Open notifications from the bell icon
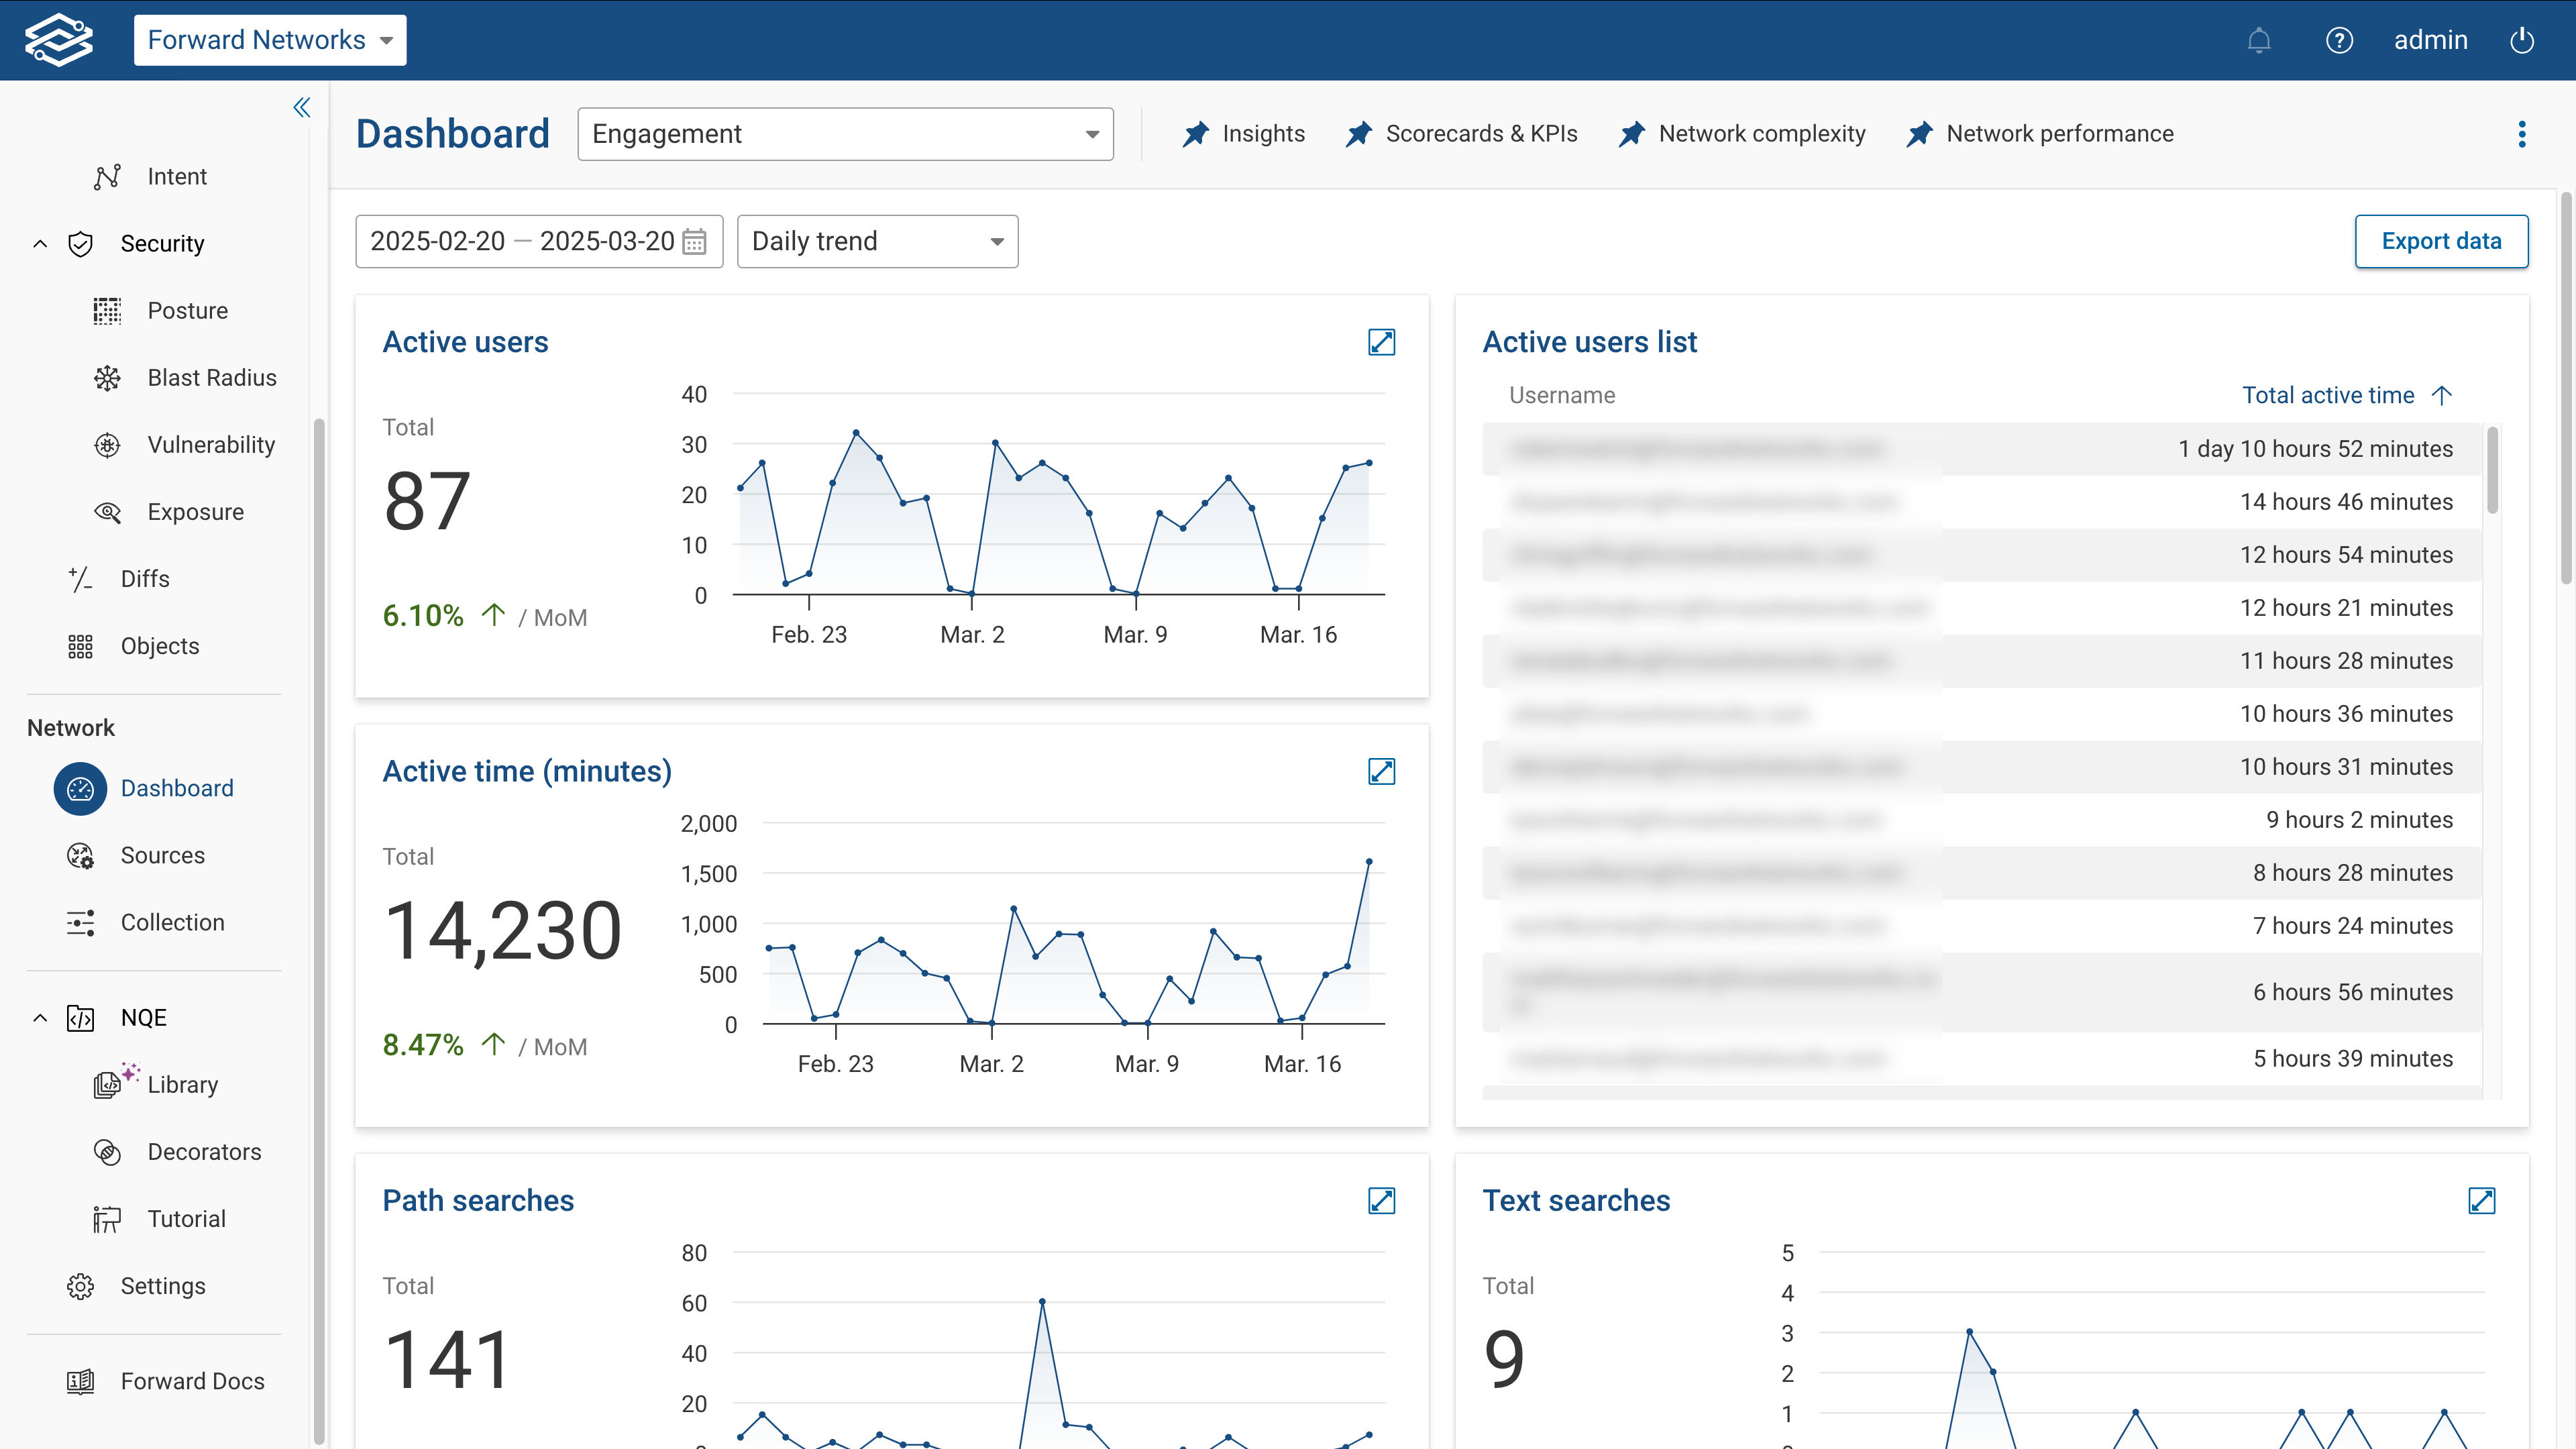This screenshot has height=1449, width=2576. coord(2258,40)
